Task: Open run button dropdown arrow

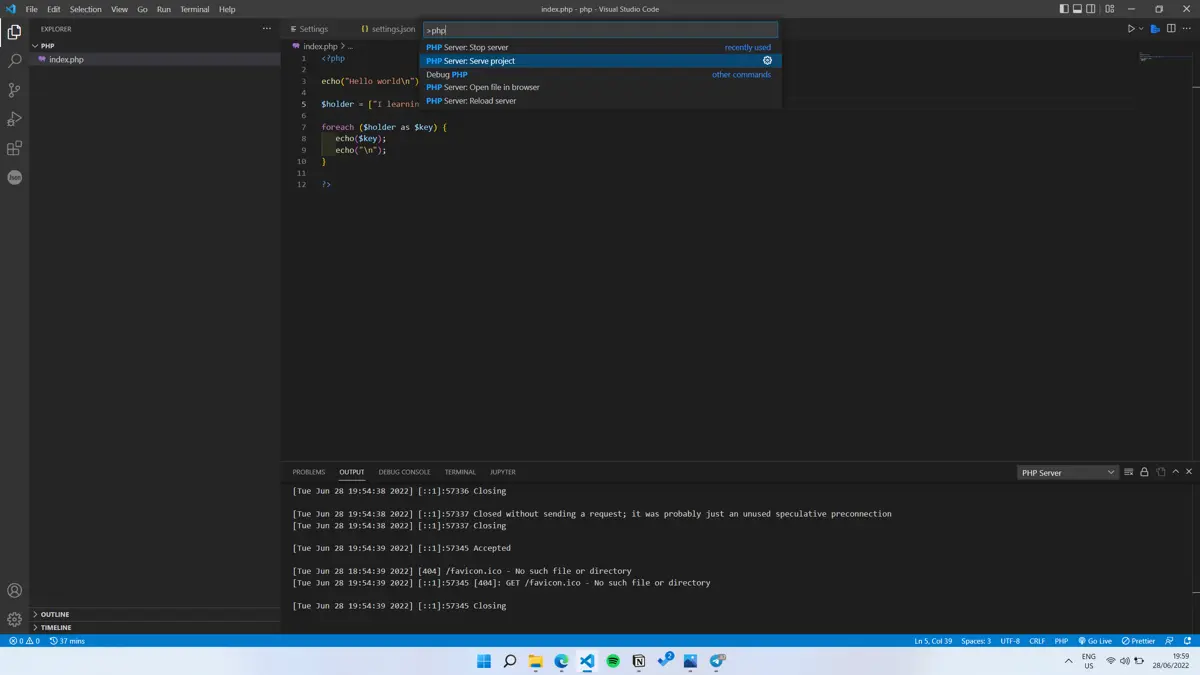Action: click(1141, 29)
